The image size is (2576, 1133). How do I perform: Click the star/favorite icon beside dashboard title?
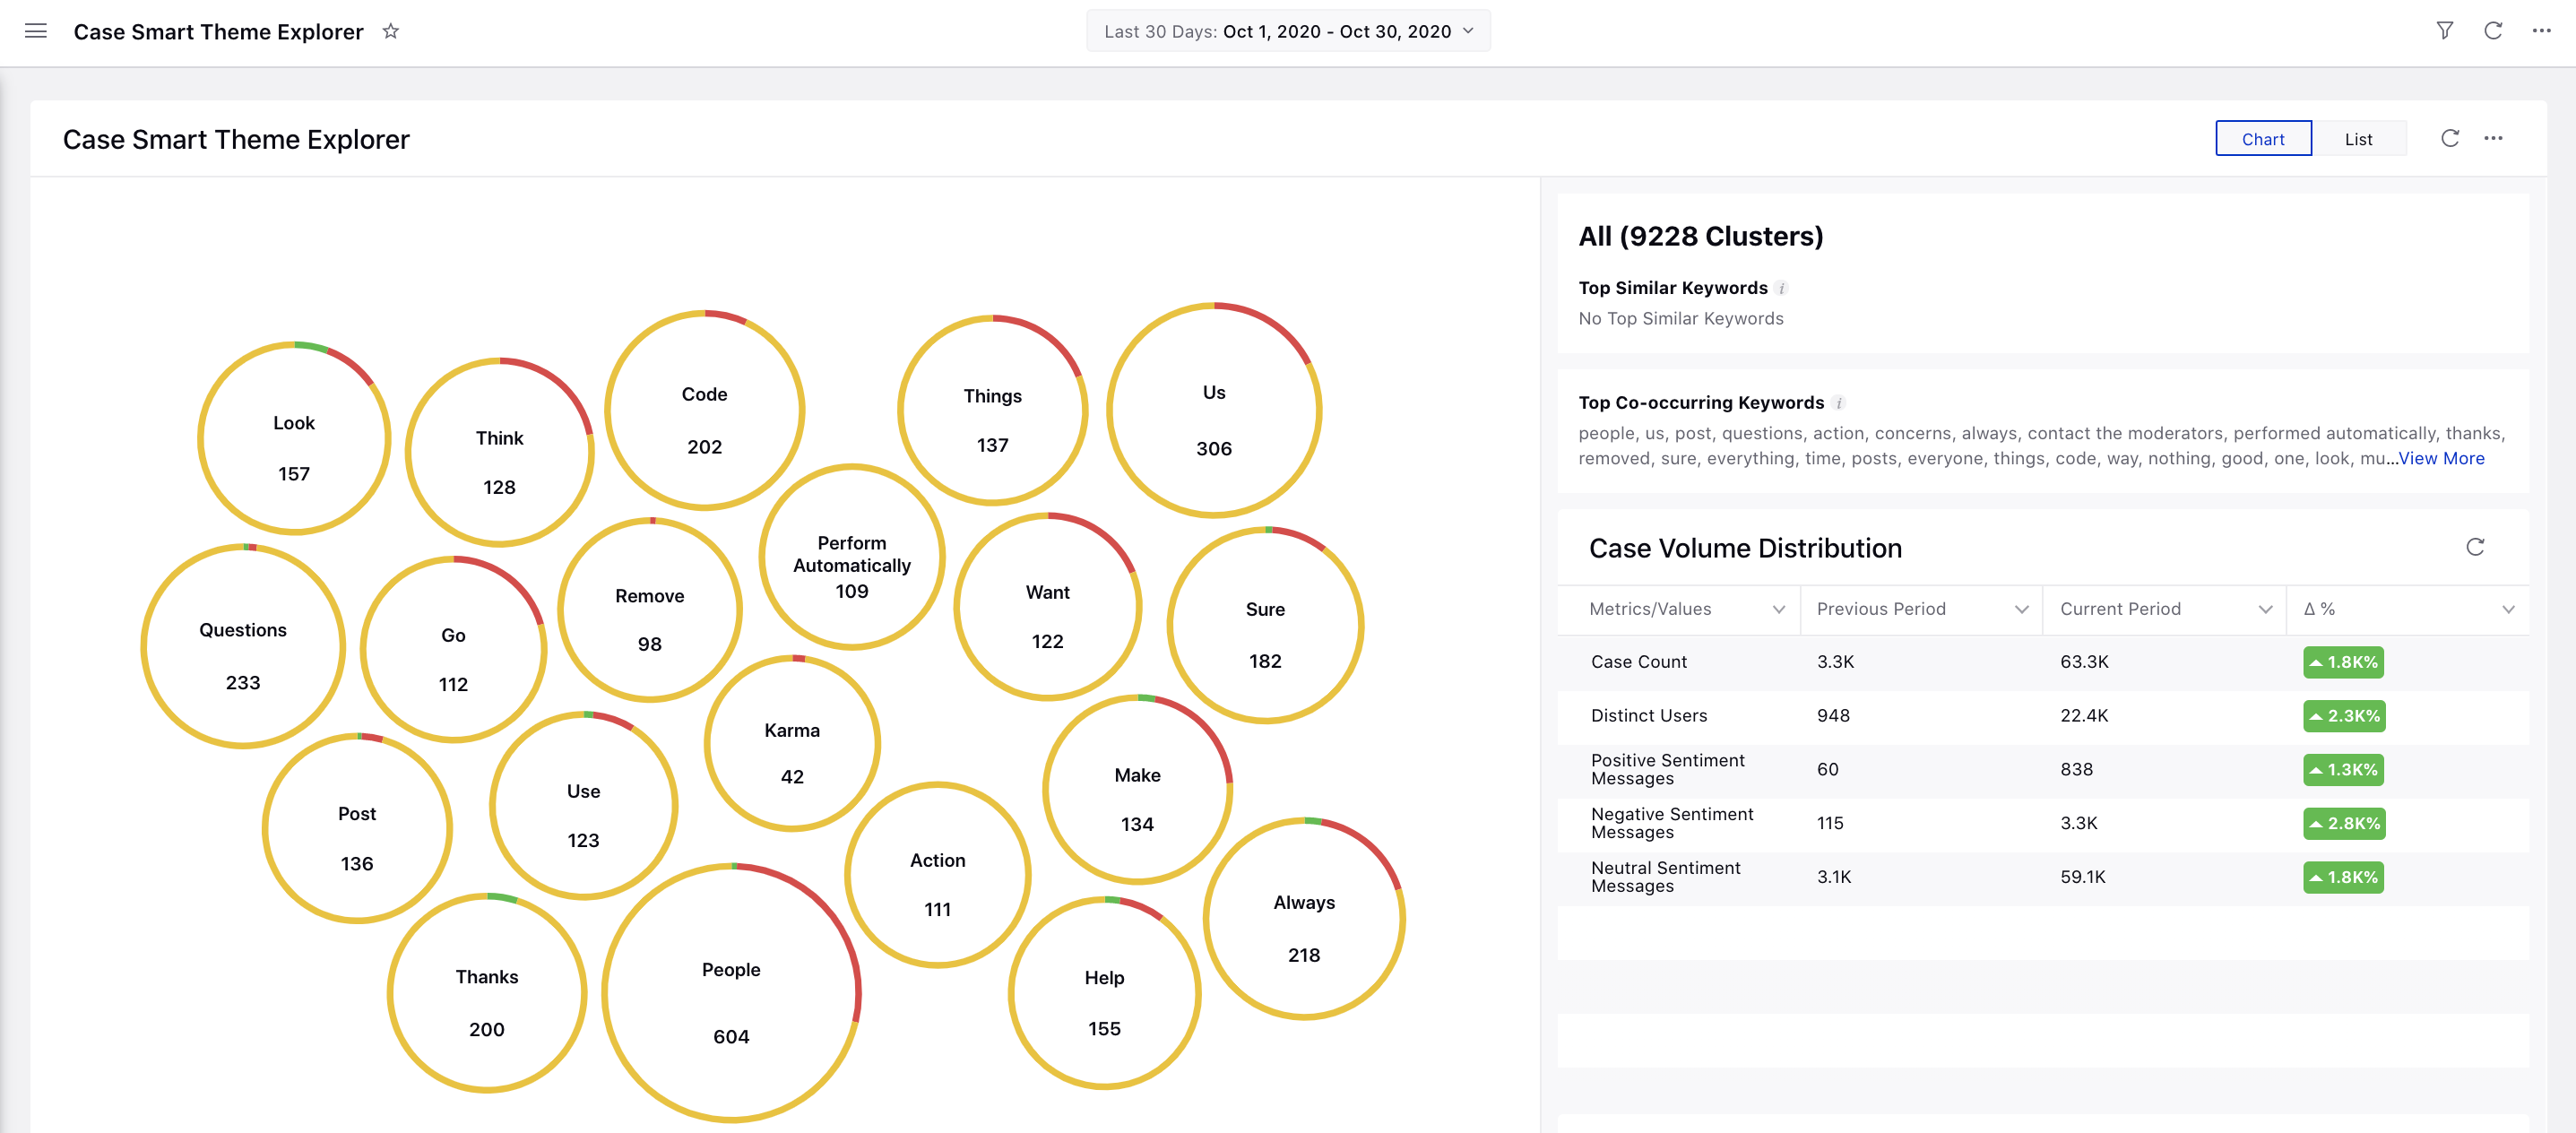[391, 31]
